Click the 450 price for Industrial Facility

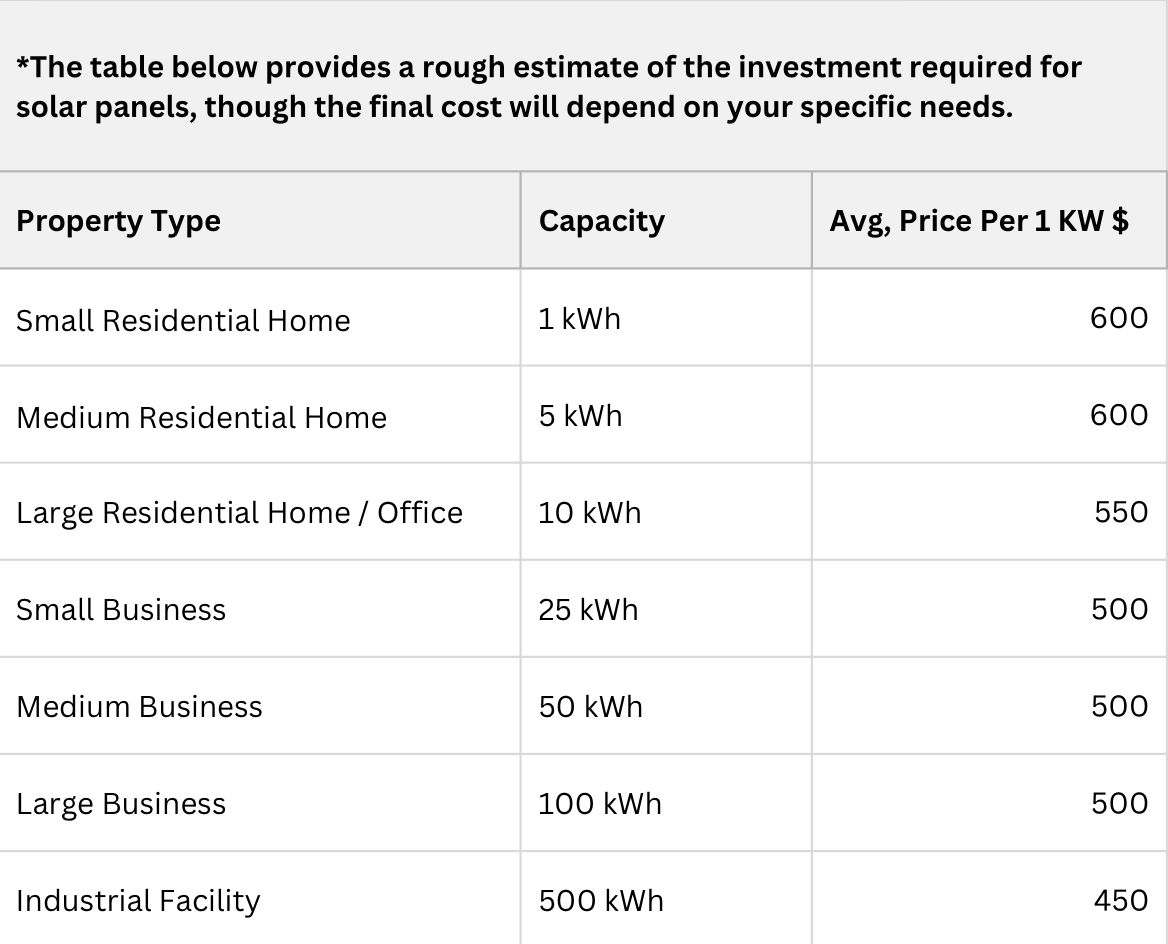tap(1121, 900)
